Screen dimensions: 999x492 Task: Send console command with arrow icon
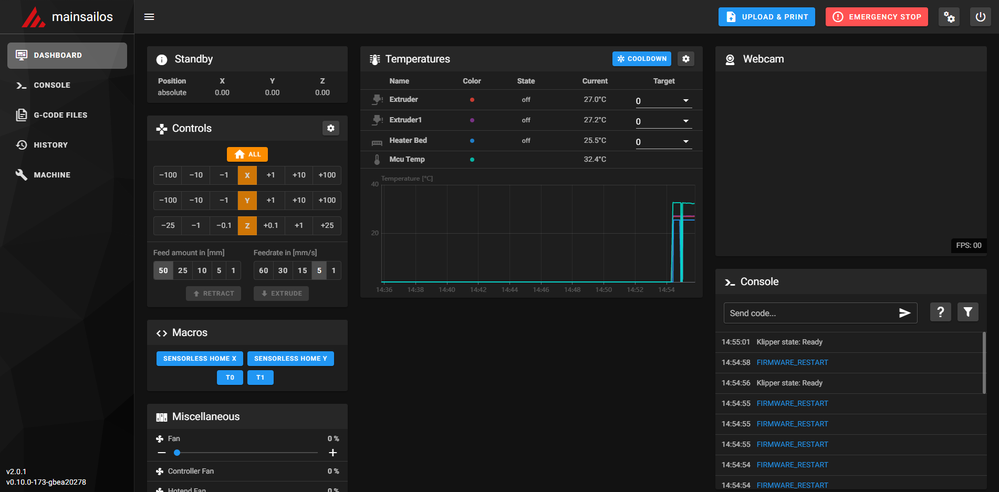click(x=904, y=313)
